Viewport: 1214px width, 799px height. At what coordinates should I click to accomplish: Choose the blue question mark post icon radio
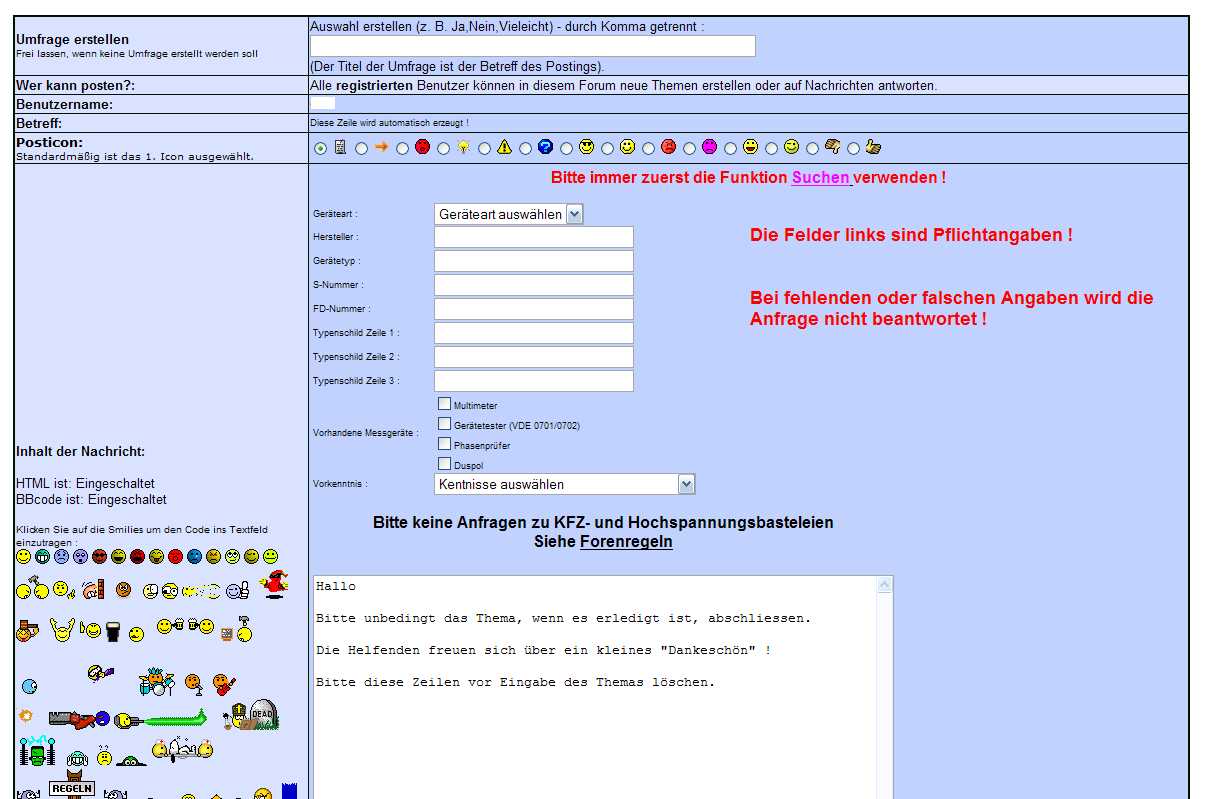[525, 149]
